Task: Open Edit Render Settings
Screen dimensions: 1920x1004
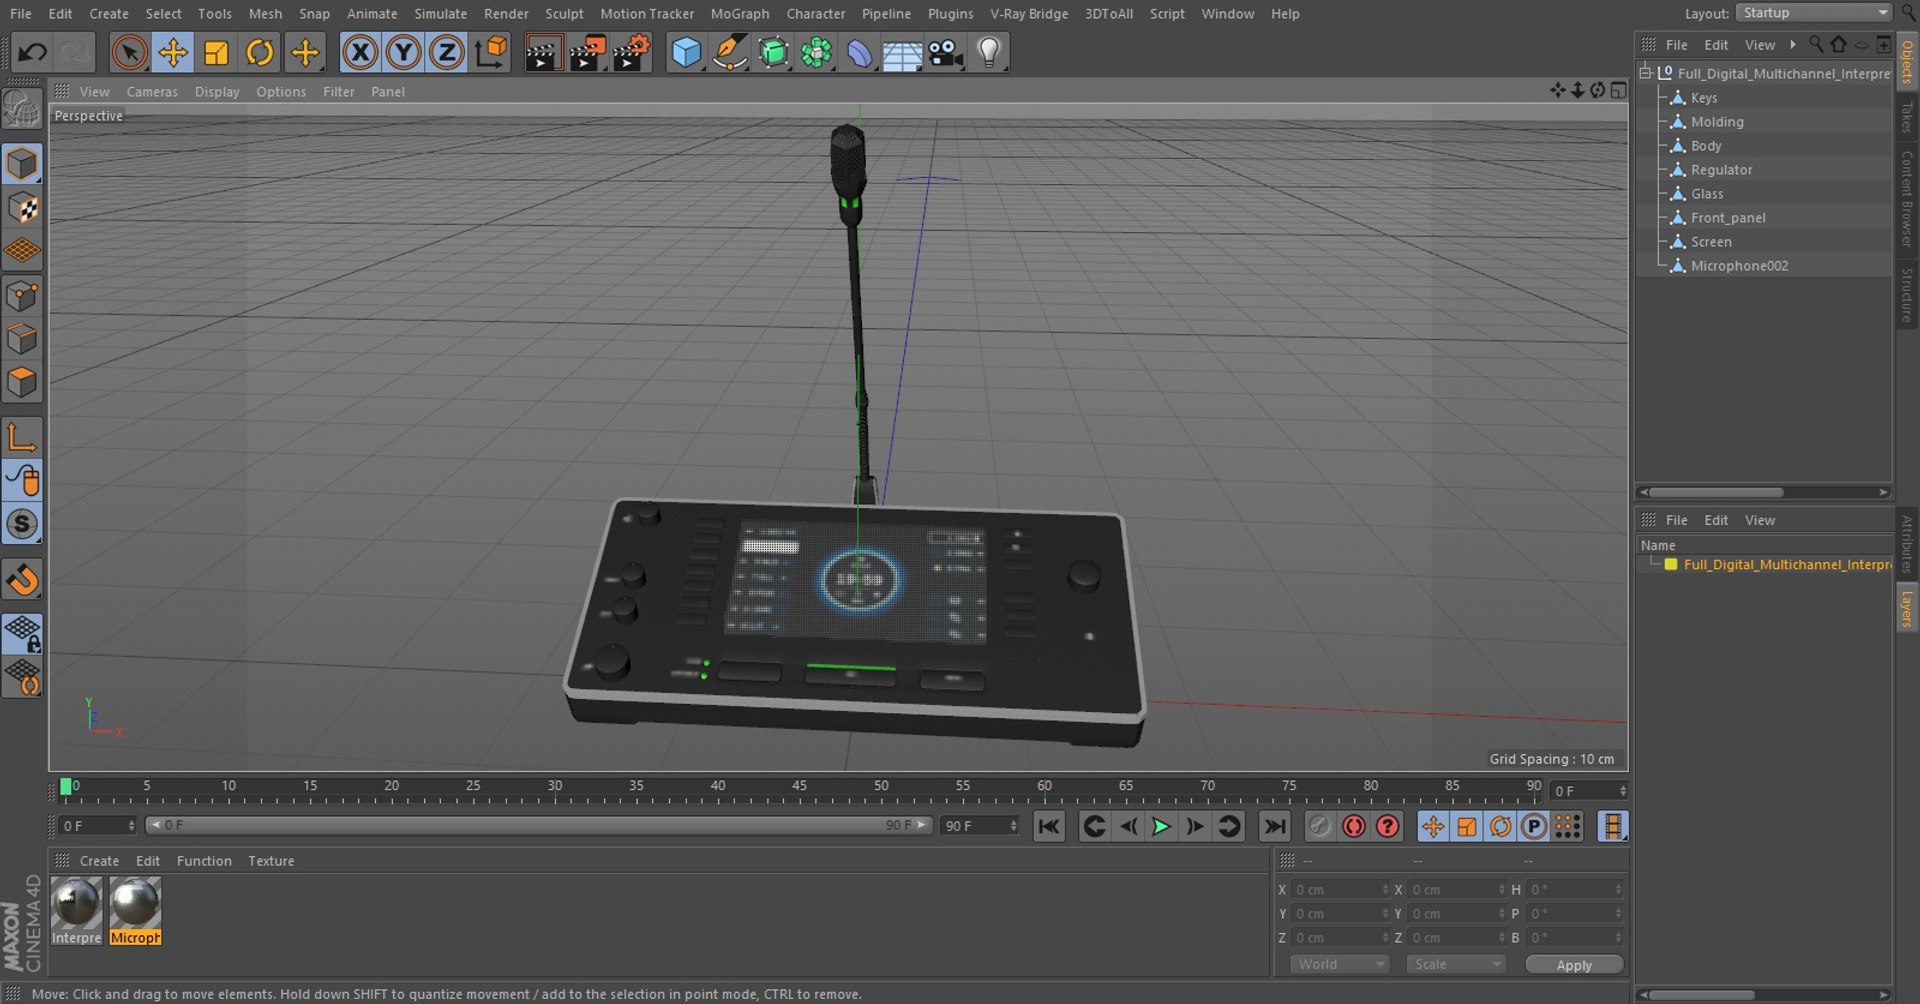Action: [x=631, y=52]
